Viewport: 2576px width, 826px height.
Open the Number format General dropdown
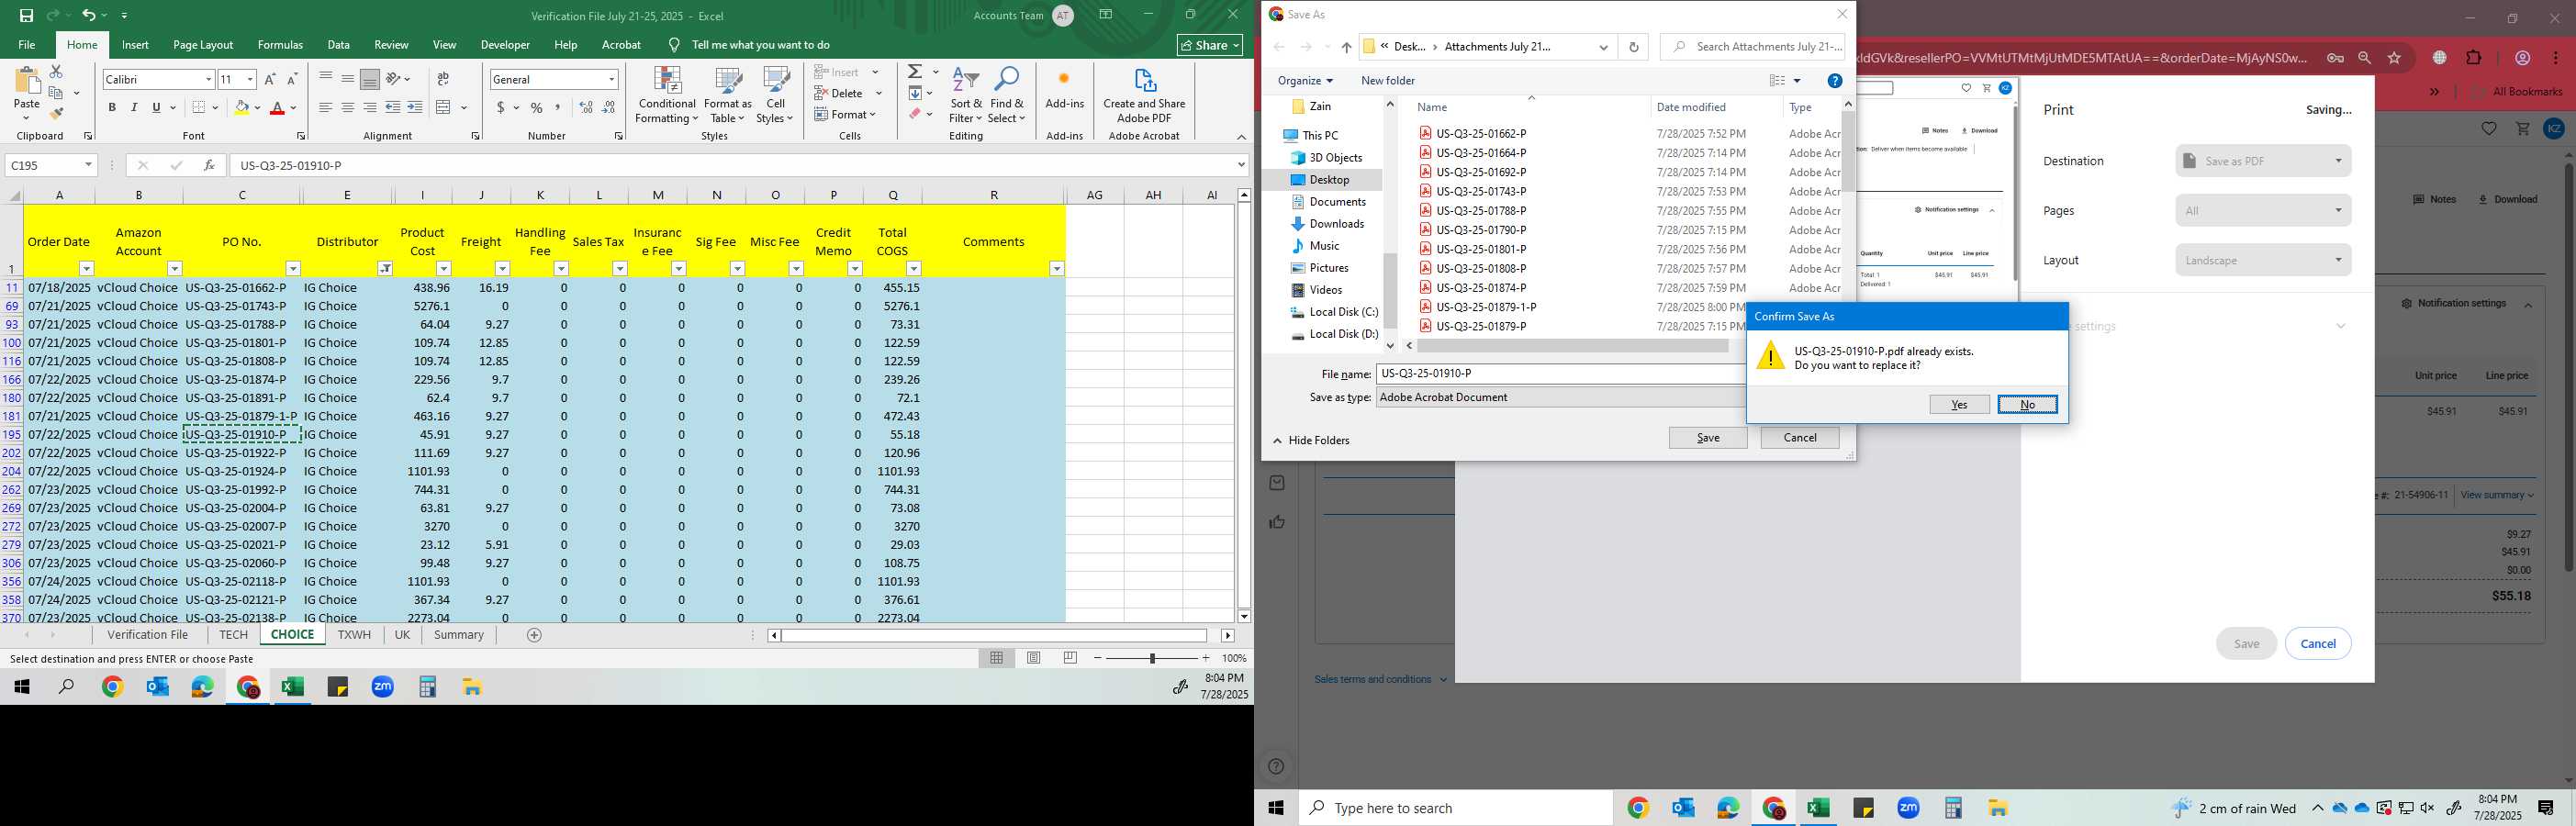point(611,80)
